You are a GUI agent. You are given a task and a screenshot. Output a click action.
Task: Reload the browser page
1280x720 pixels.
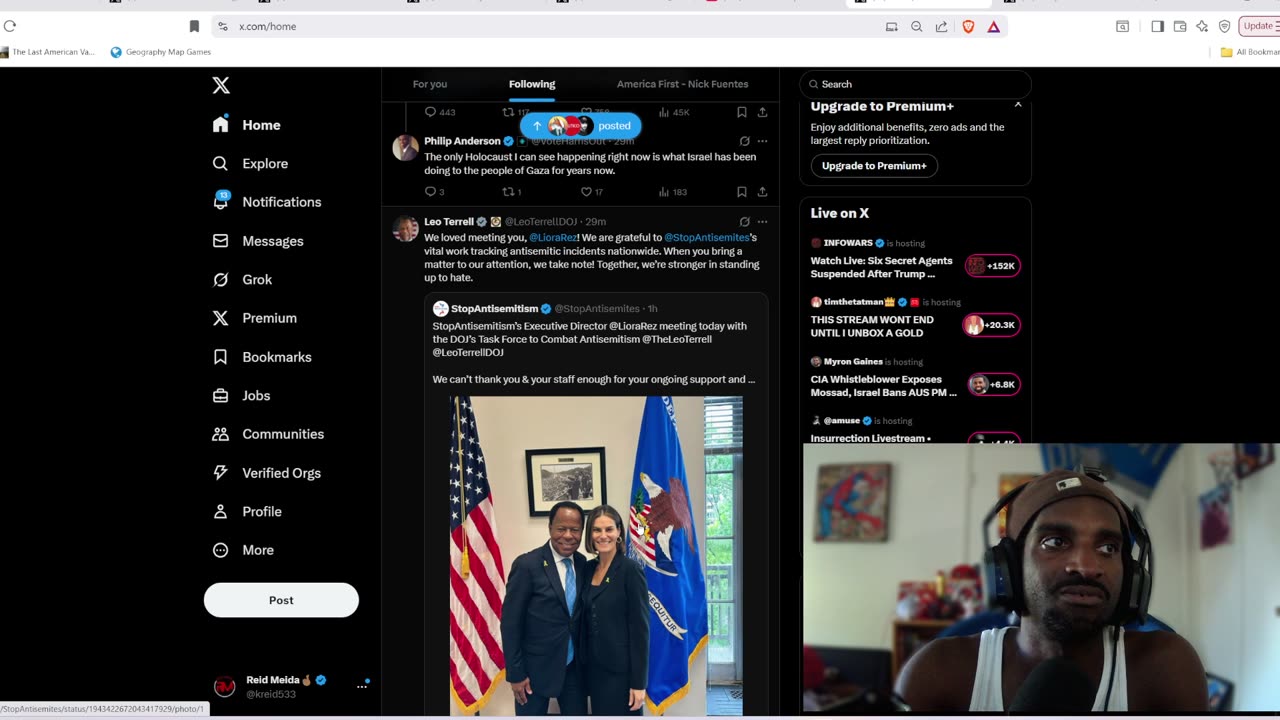point(10,26)
